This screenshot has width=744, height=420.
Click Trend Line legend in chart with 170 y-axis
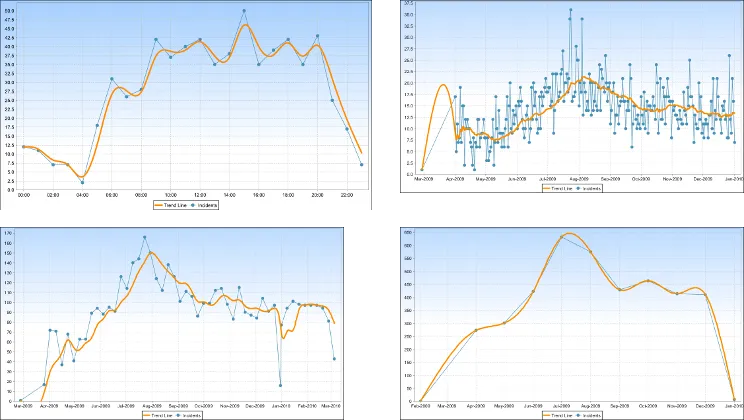(158, 415)
